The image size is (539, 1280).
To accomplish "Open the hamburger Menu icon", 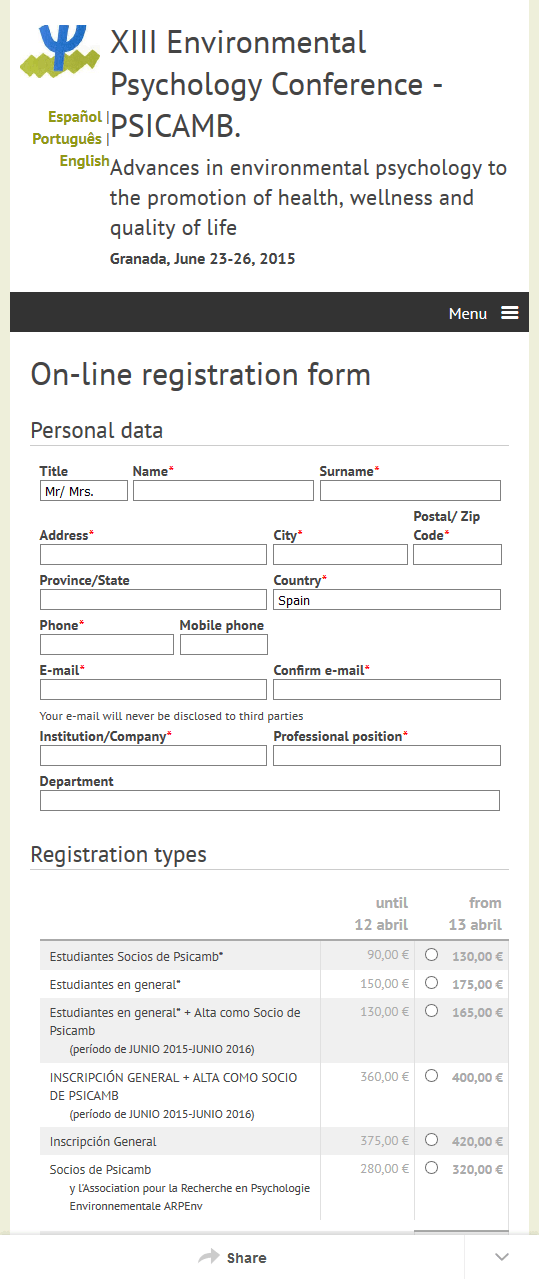I will coord(510,313).
